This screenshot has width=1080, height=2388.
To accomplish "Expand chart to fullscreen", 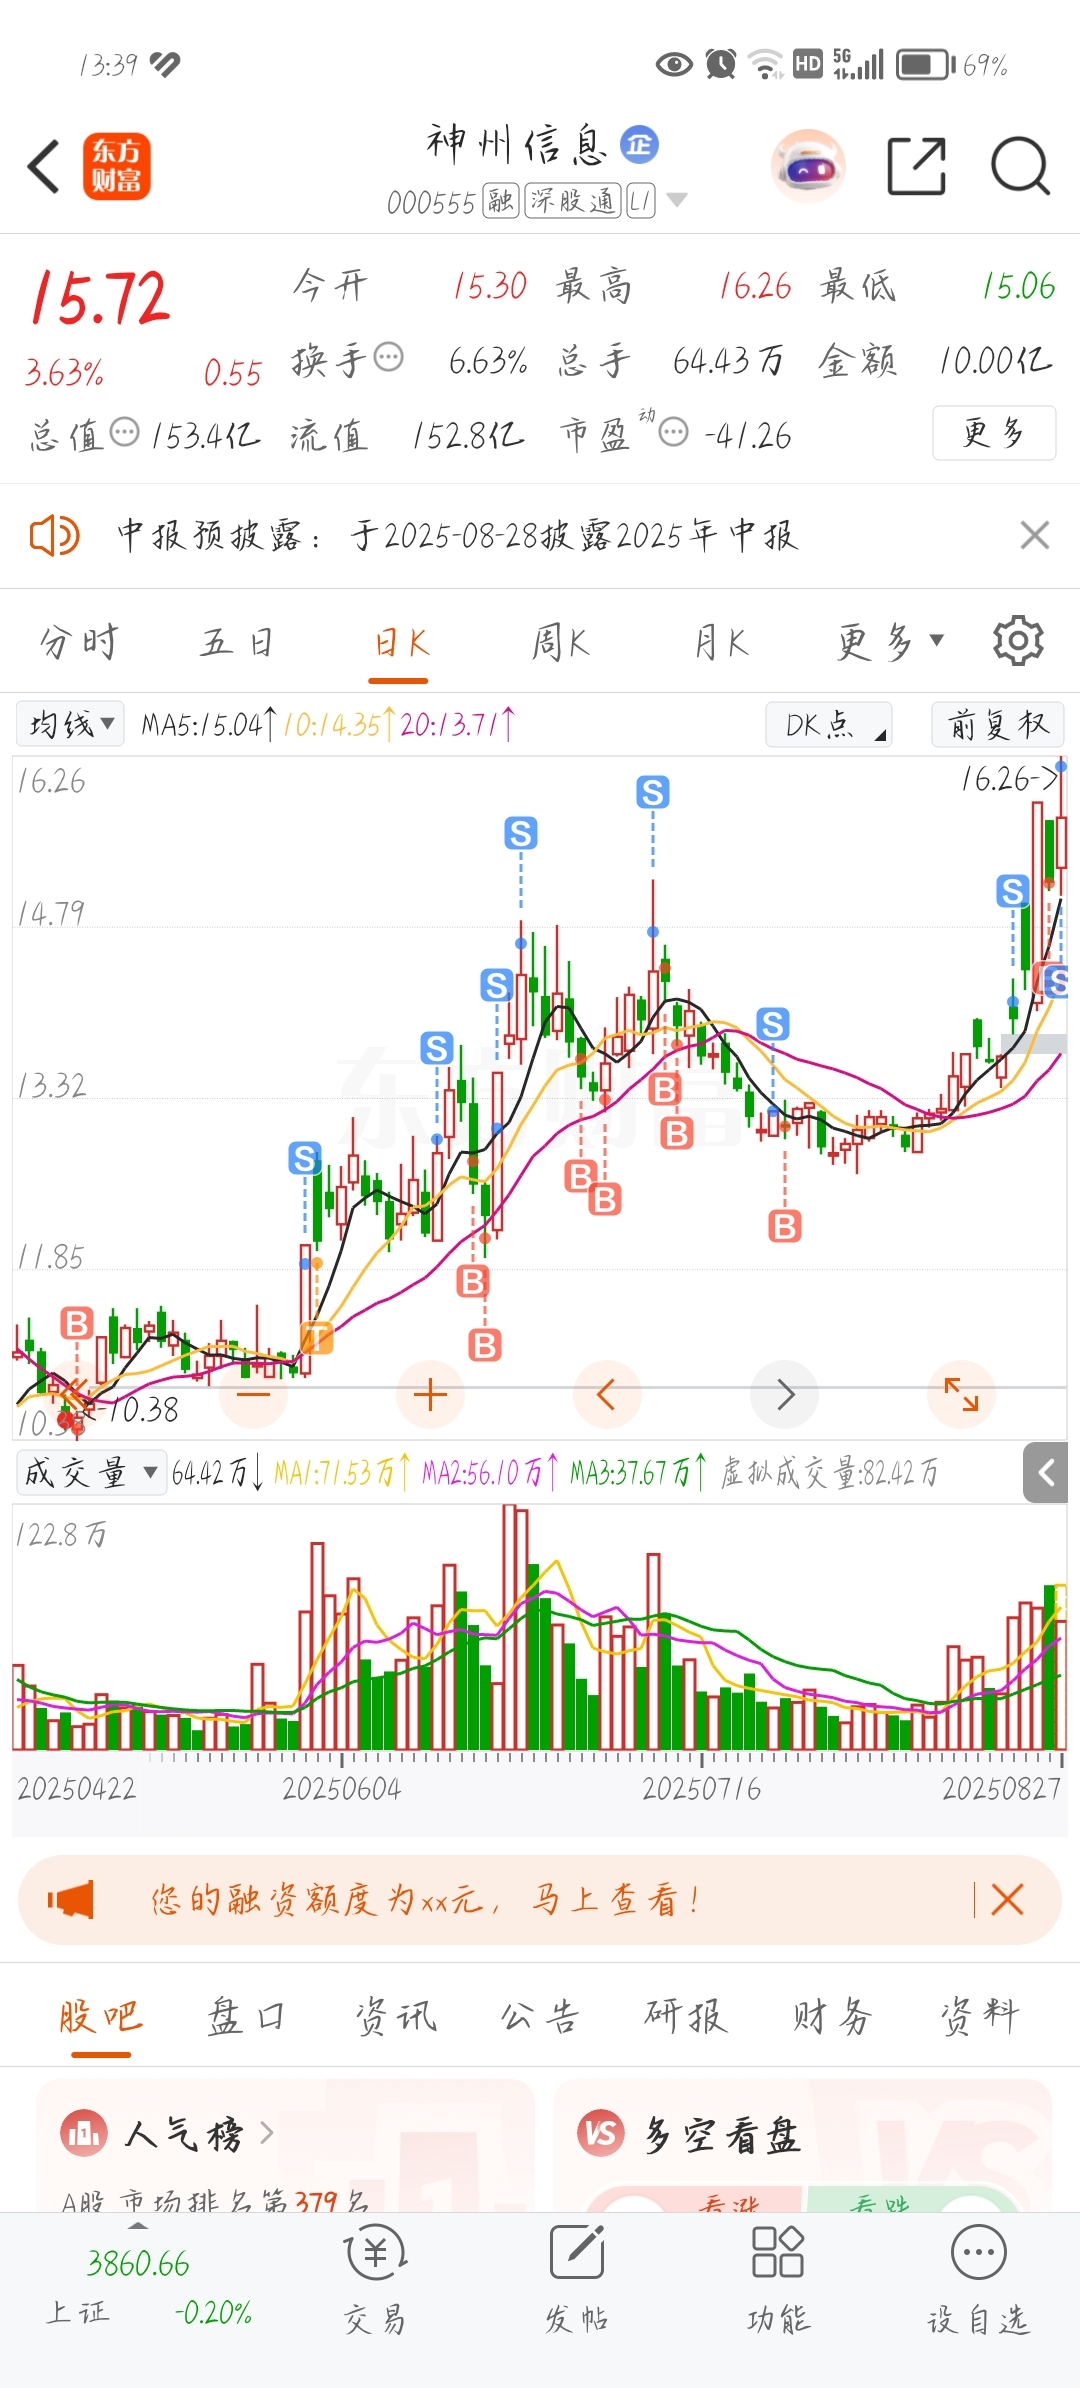I will tap(961, 1394).
